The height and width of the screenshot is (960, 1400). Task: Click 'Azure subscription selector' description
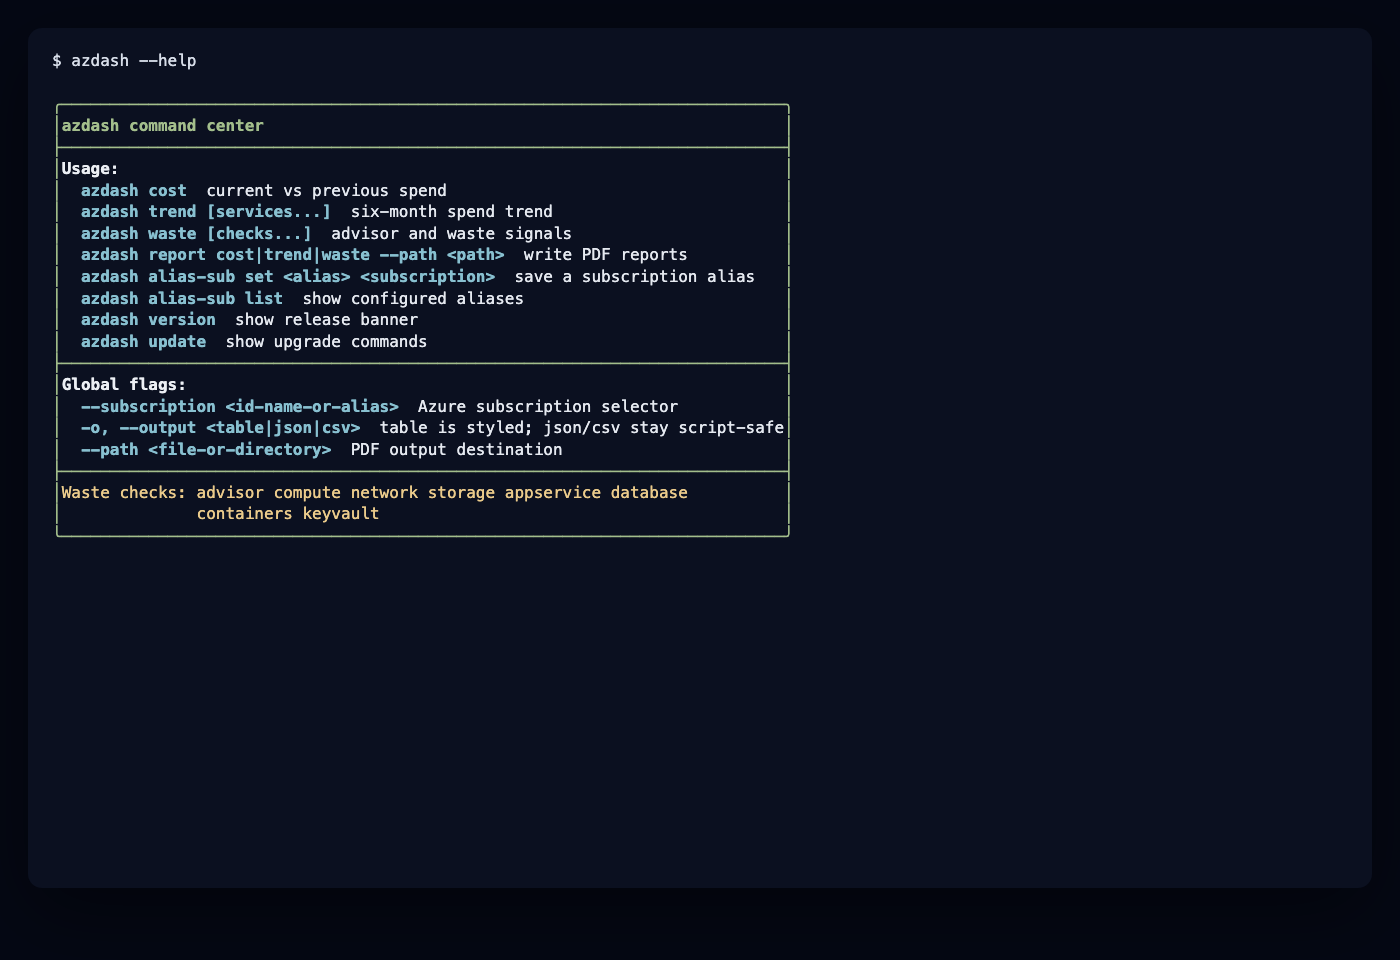point(548,406)
